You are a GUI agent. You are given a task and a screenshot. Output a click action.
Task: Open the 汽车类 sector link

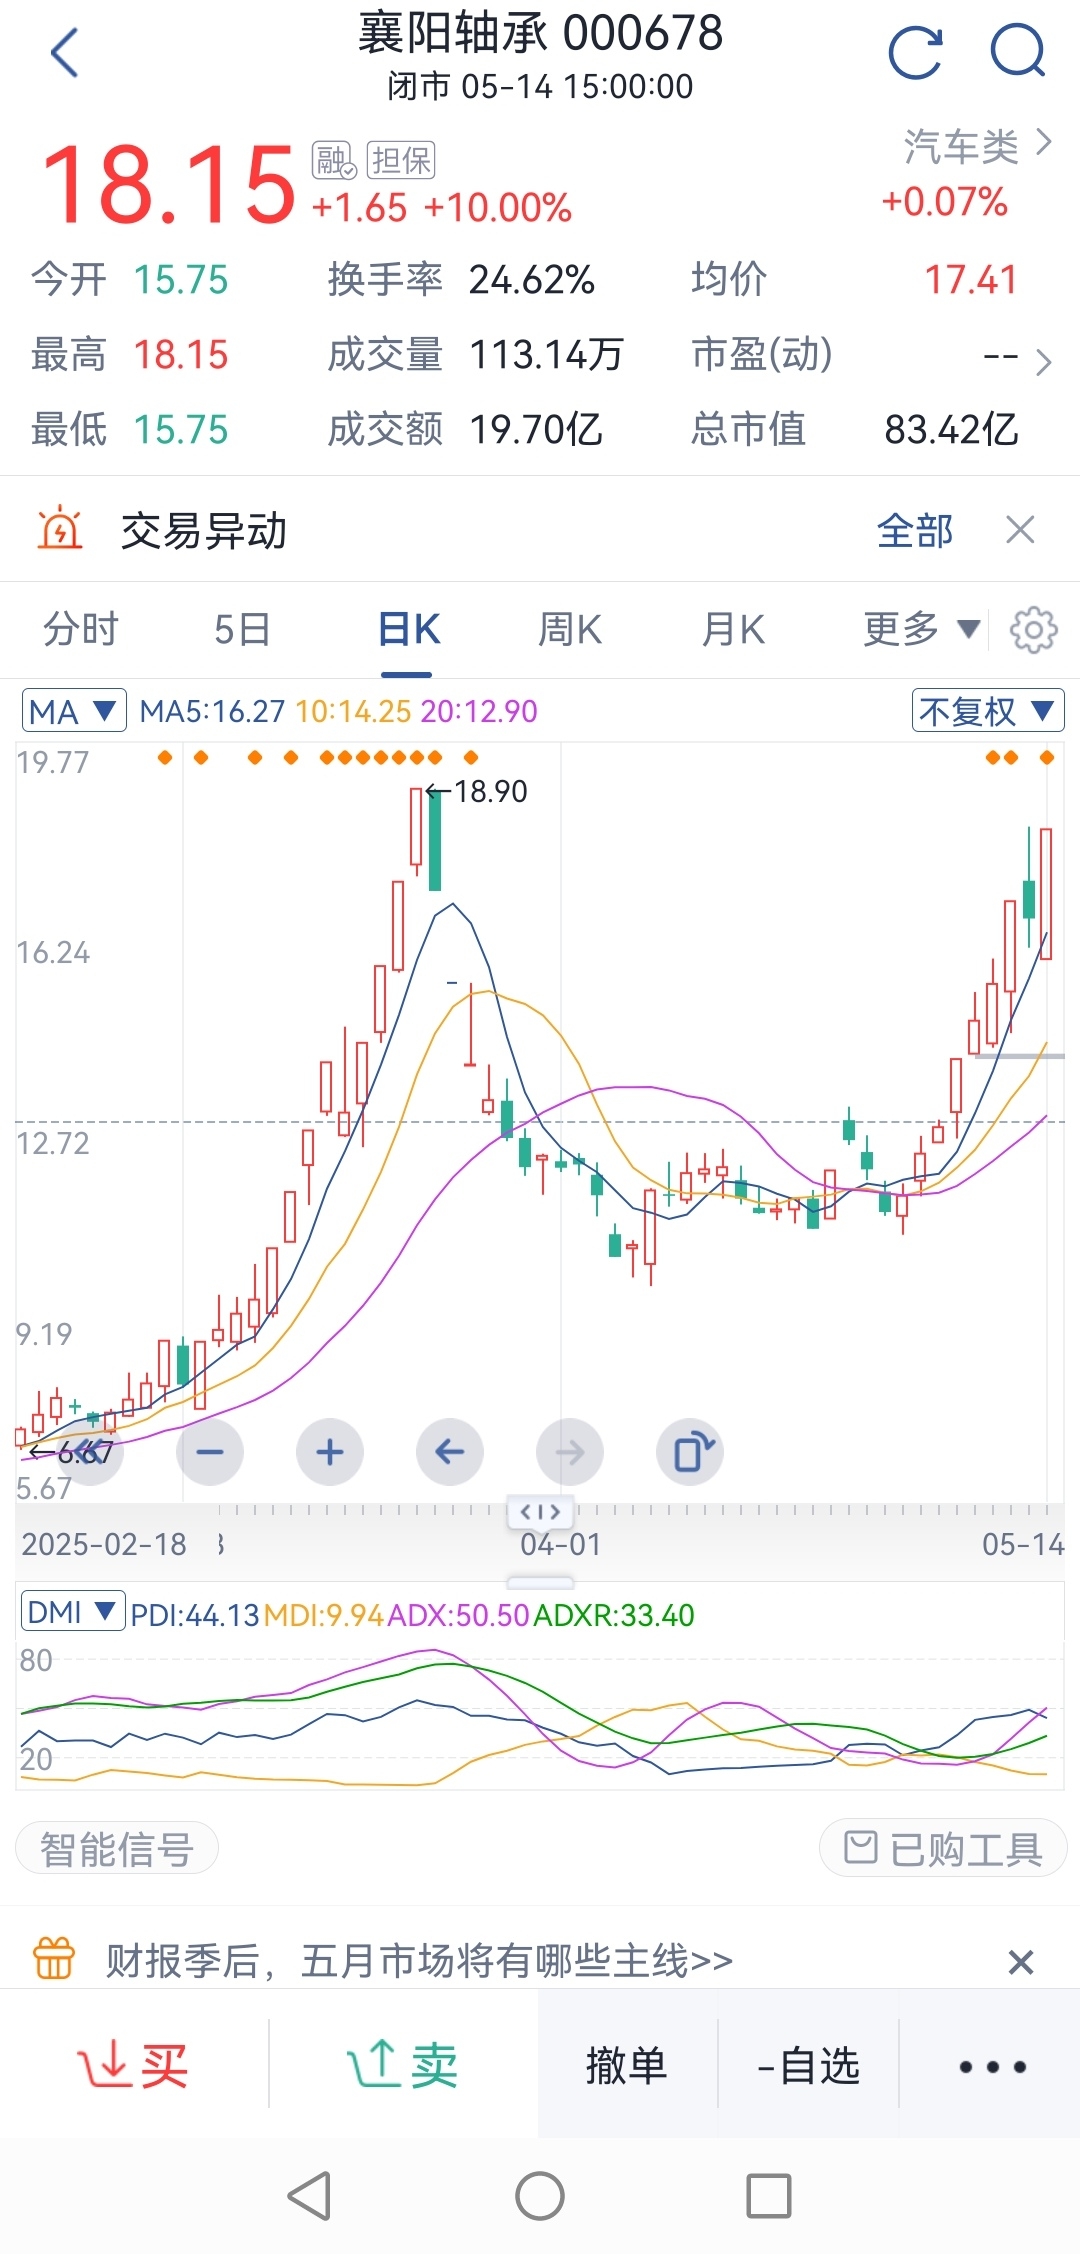pyautogui.click(x=977, y=146)
